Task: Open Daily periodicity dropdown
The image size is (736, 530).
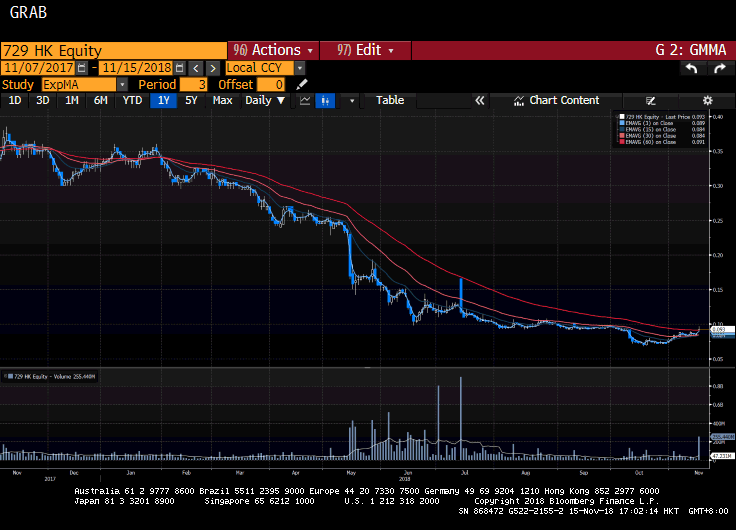Action: (x=265, y=100)
